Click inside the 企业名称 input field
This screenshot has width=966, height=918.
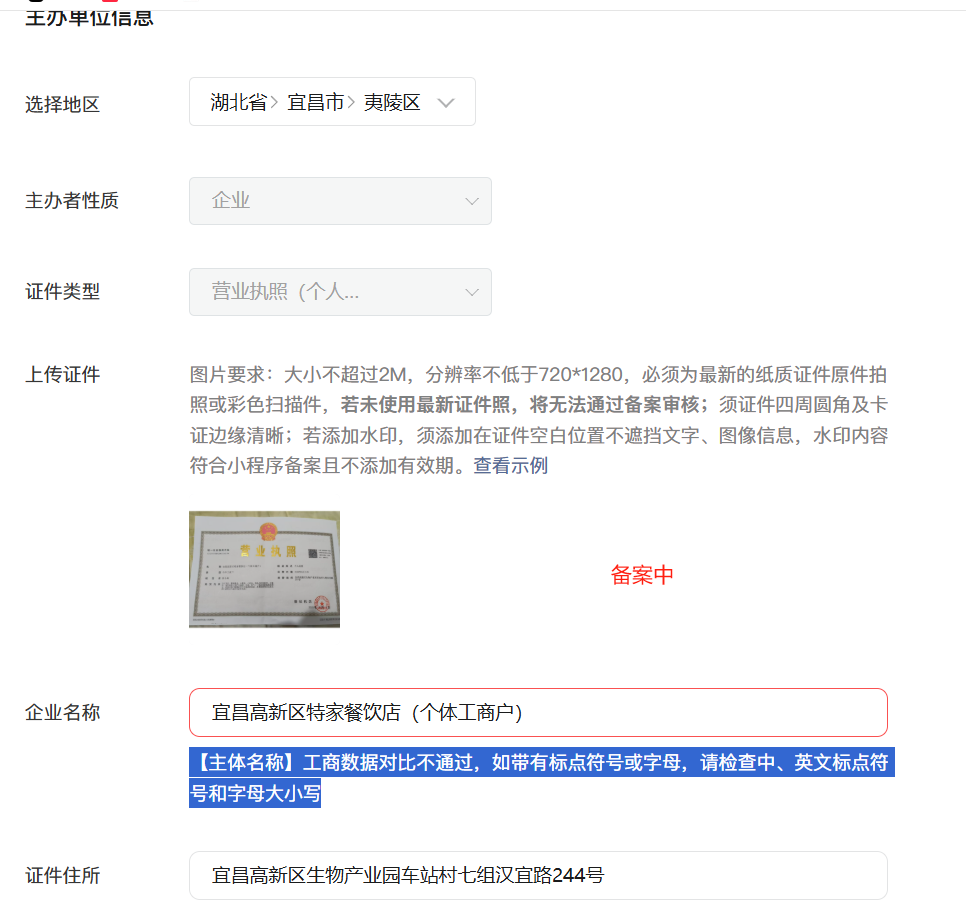538,712
